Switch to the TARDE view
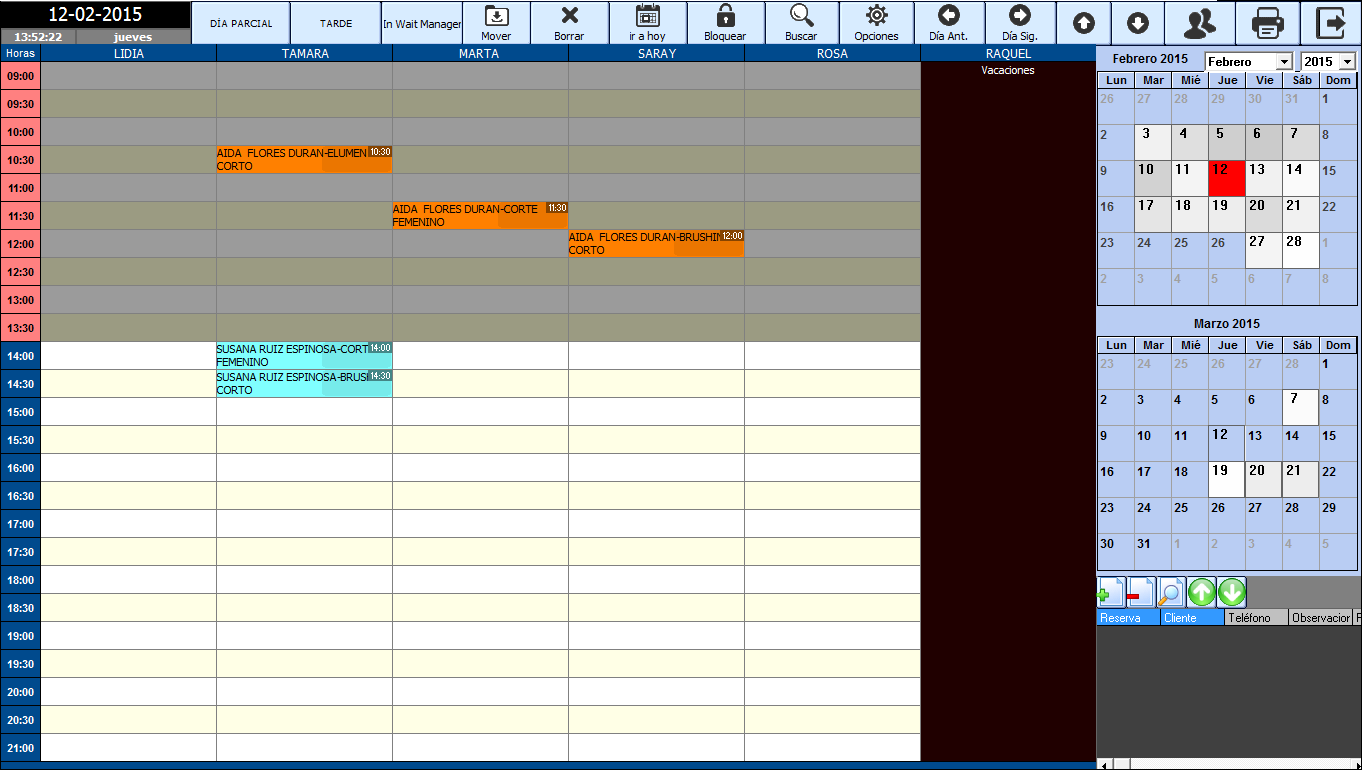This screenshot has width=1362, height=770. tap(336, 23)
